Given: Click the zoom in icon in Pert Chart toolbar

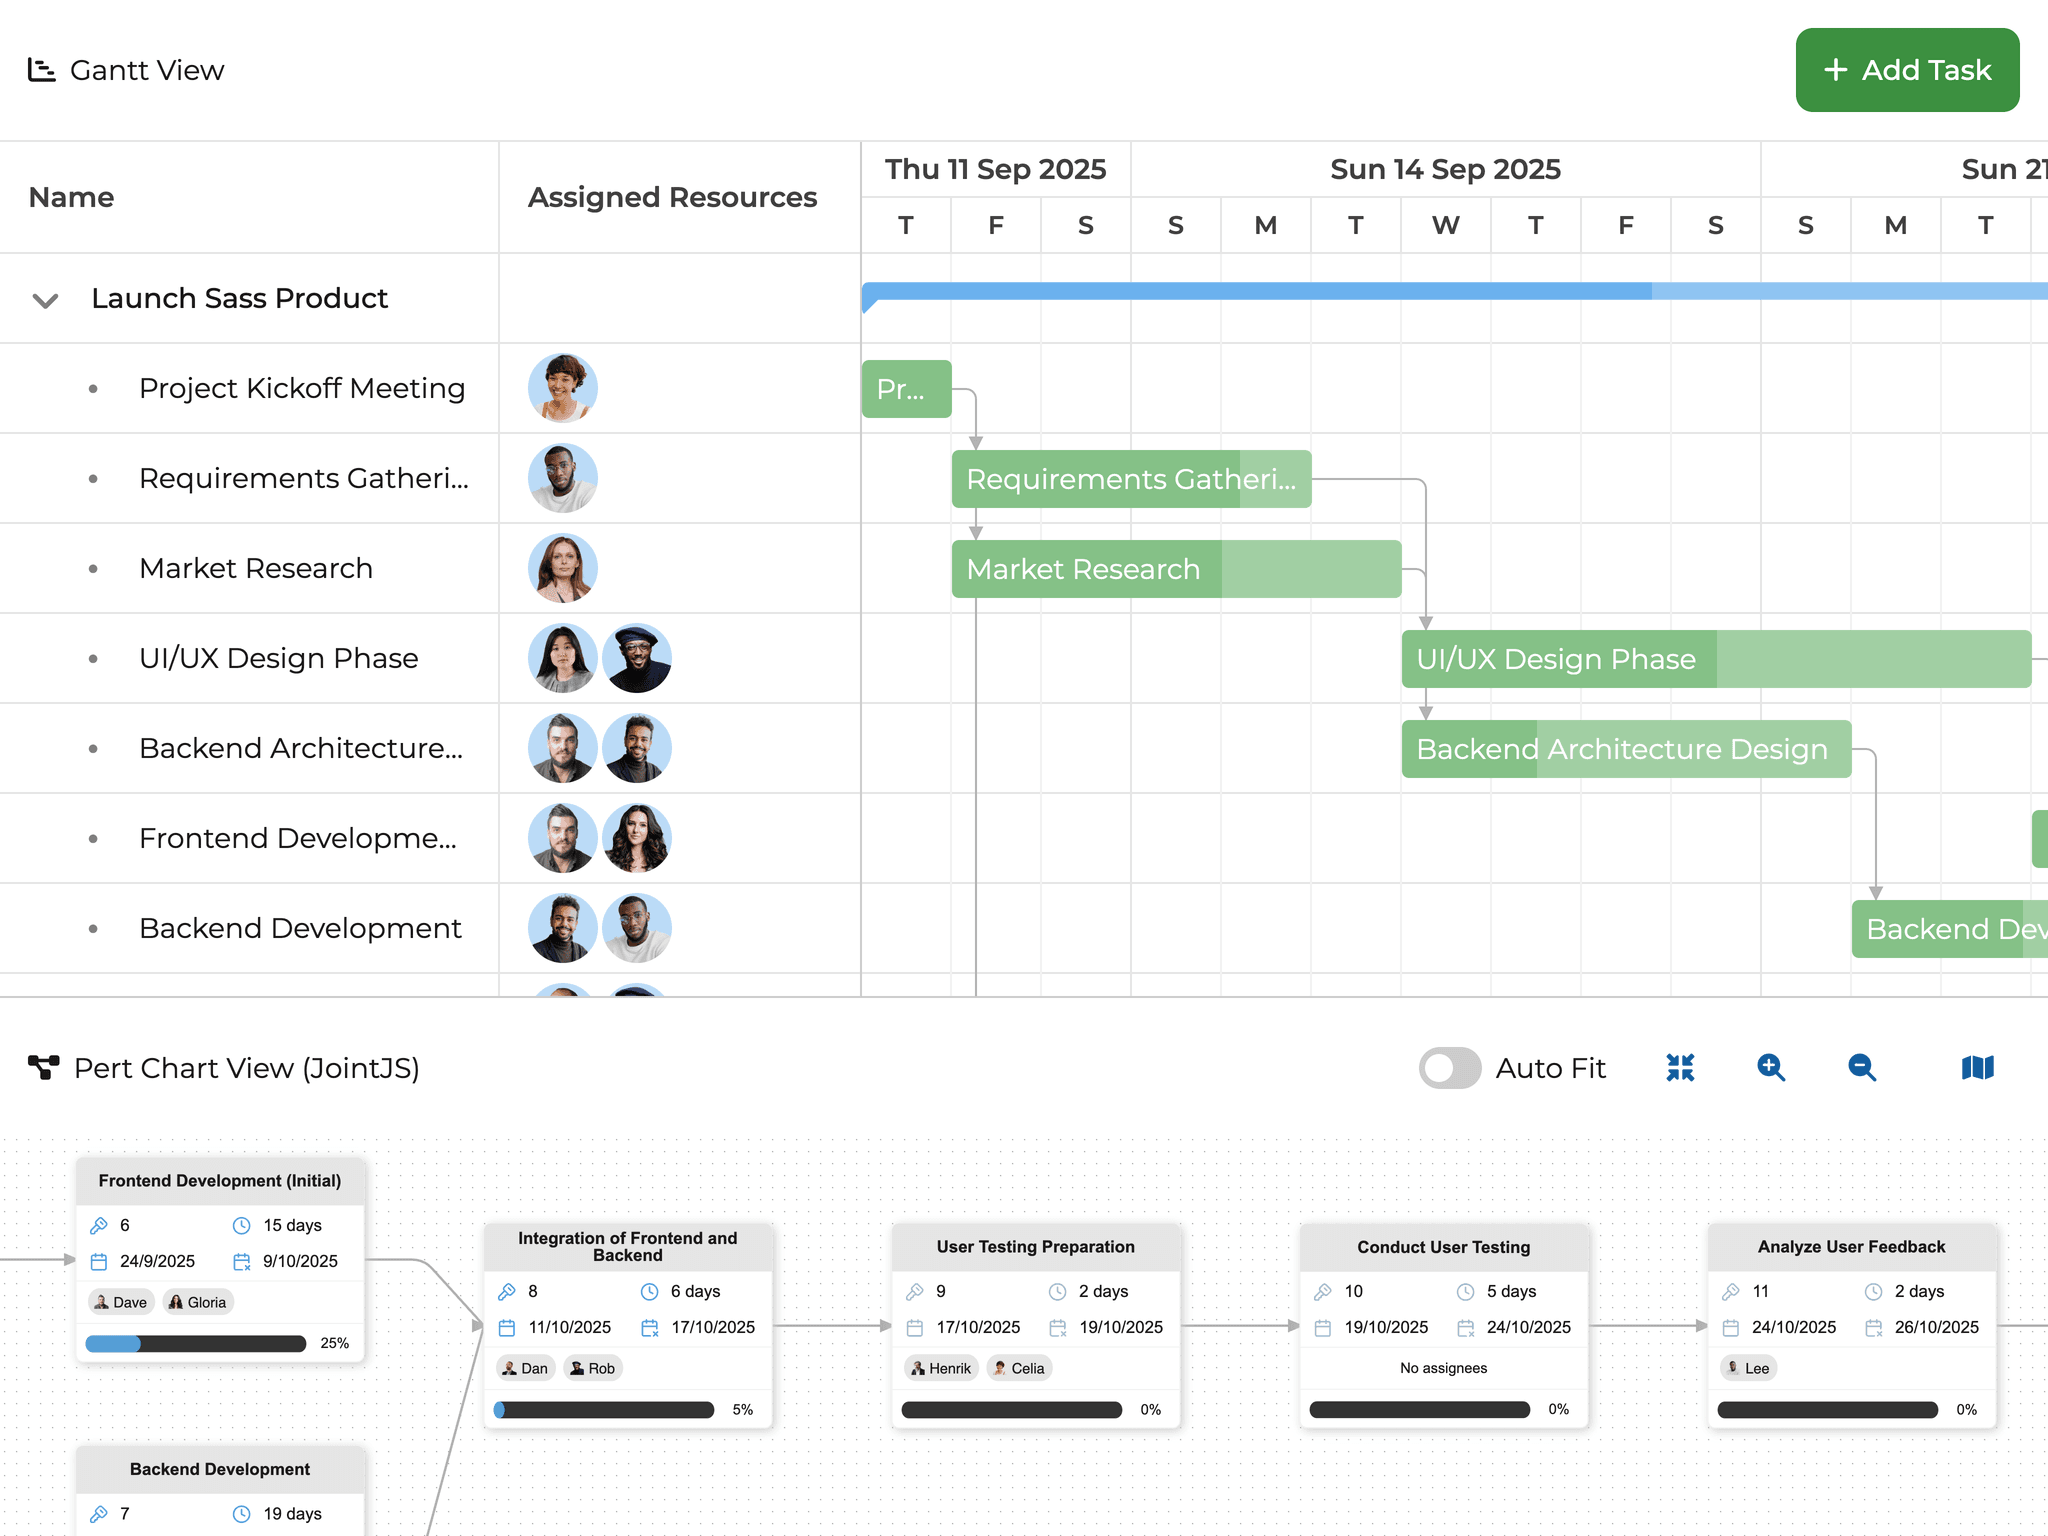Looking at the screenshot, I should [x=1771, y=1068].
